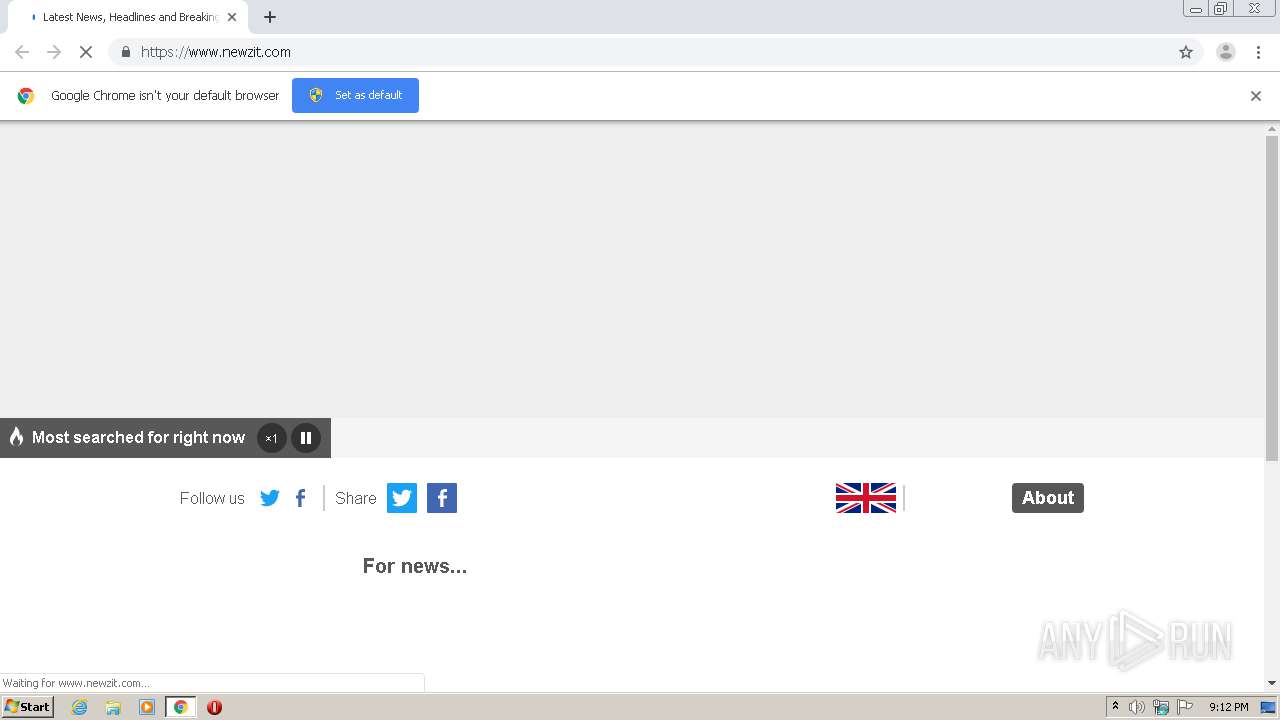1280x720 pixels.
Task: Click the vertical scrollbar thumb
Action: tap(1272, 298)
